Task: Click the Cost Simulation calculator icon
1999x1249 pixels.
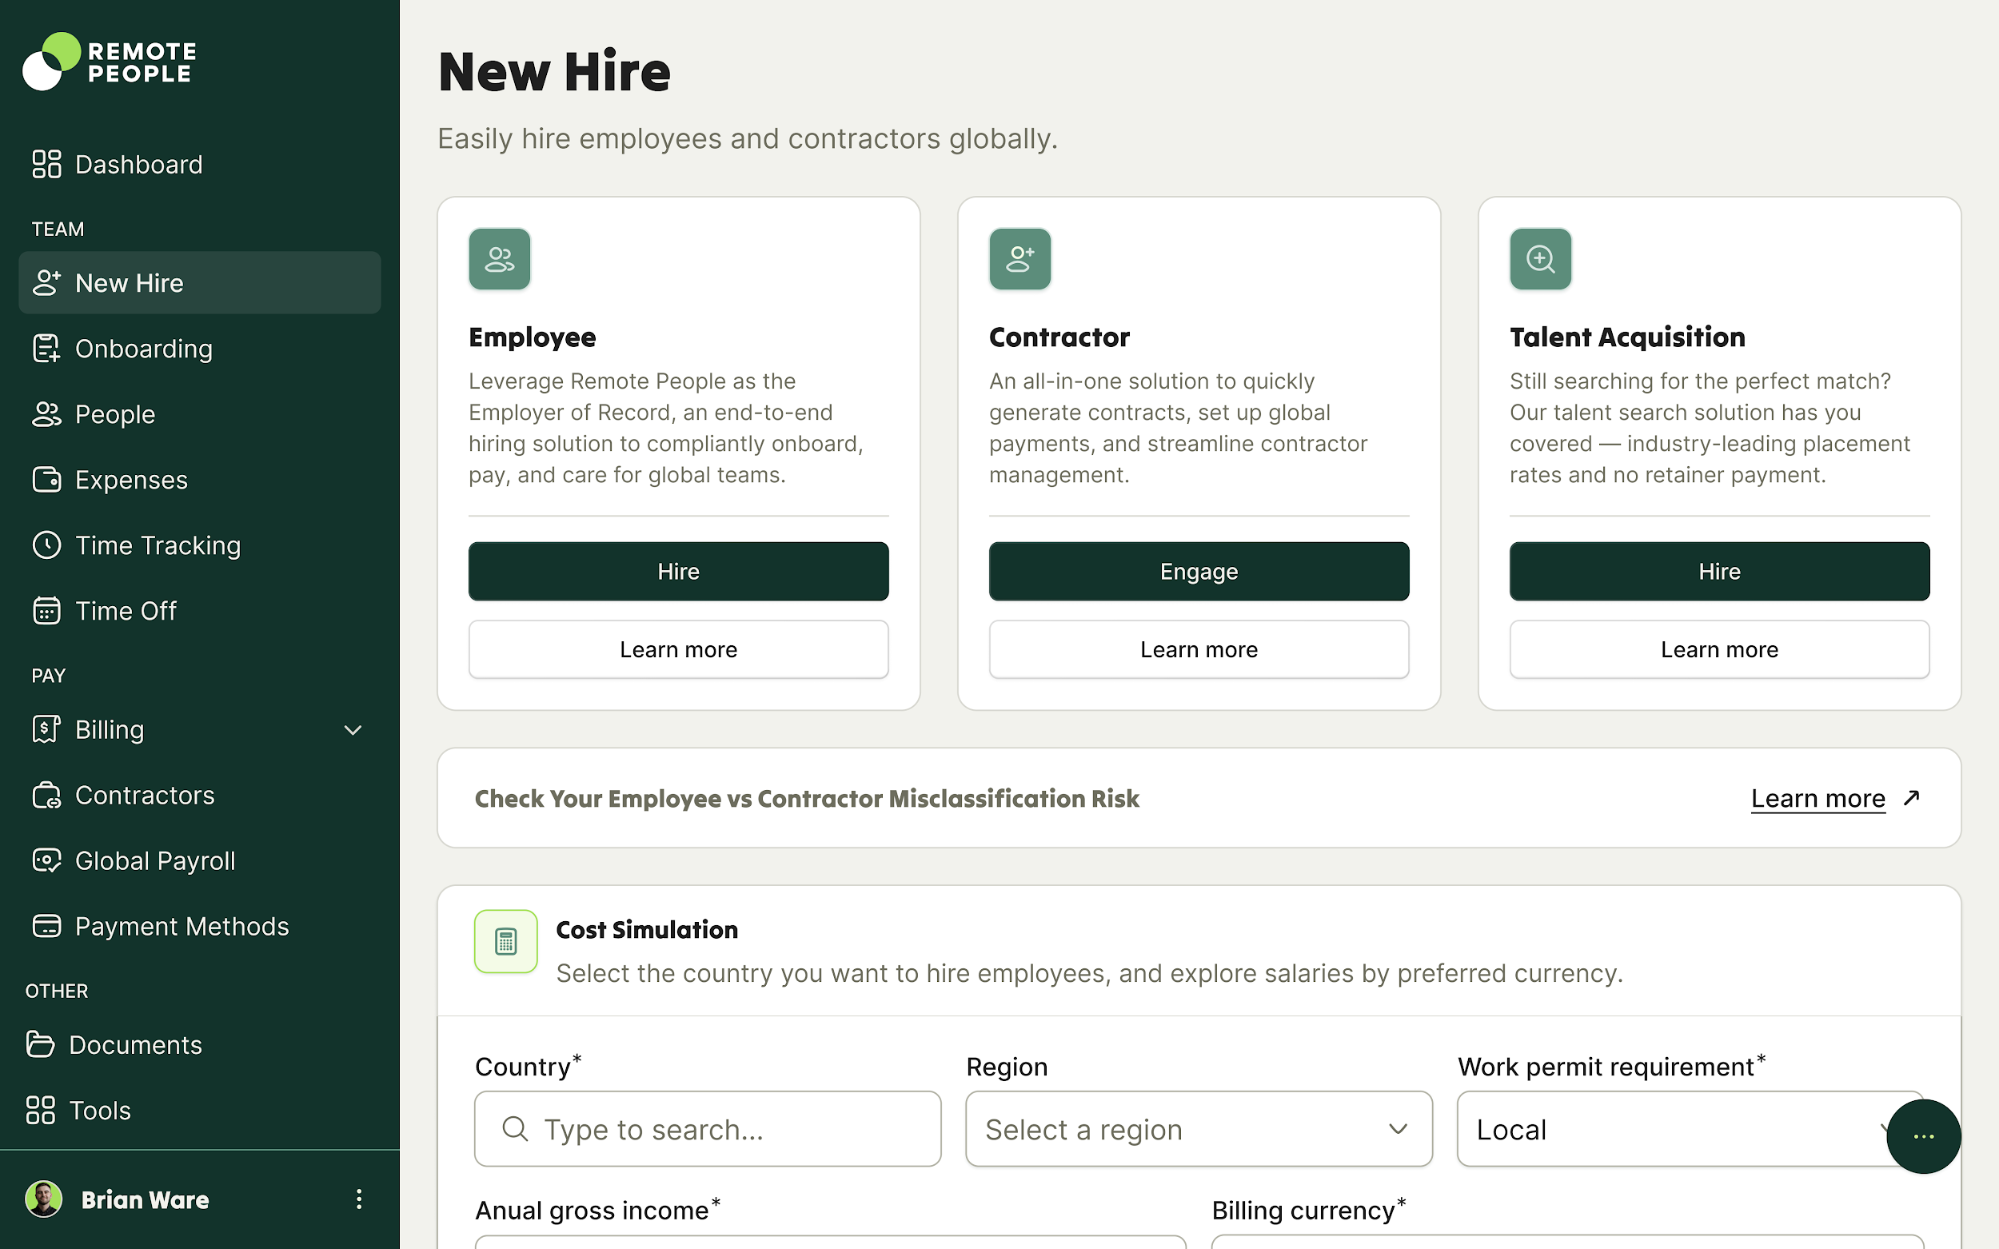Action: (505, 941)
